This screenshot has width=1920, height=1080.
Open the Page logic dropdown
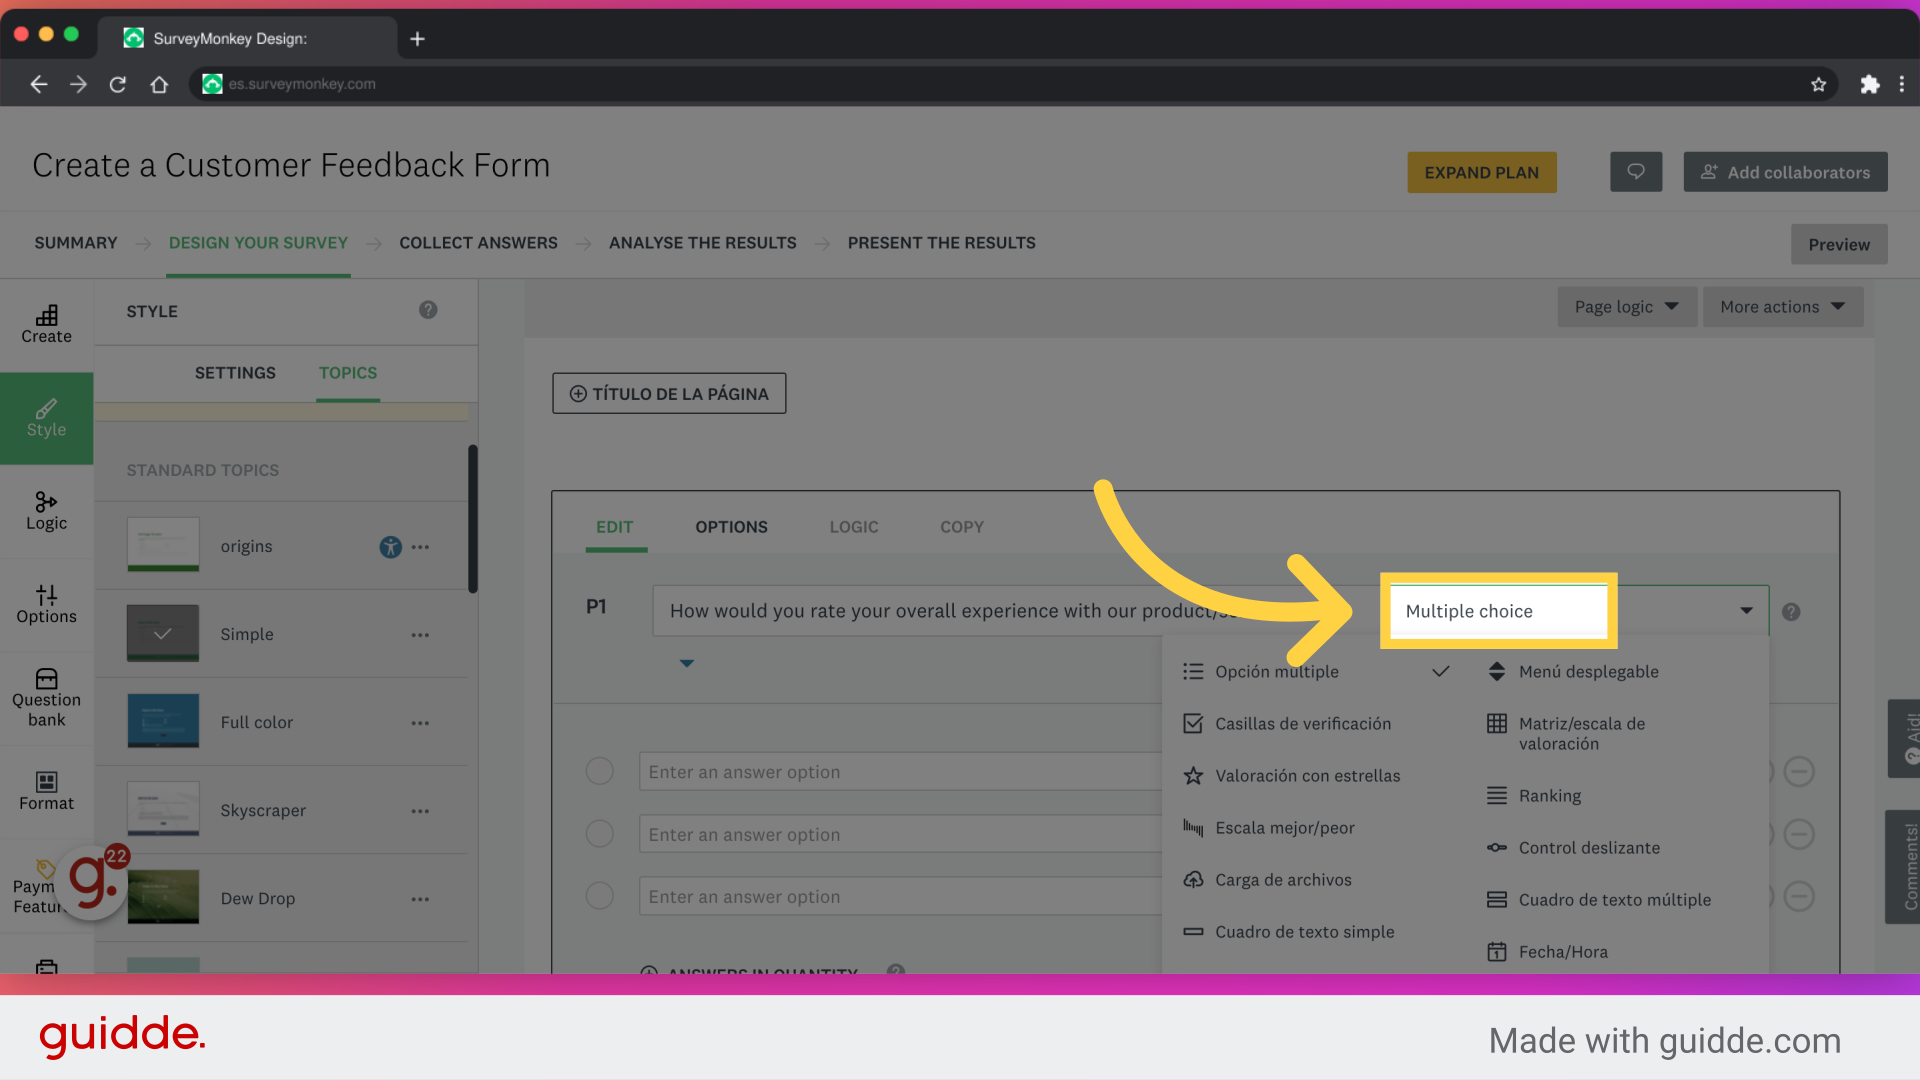[x=1626, y=306]
